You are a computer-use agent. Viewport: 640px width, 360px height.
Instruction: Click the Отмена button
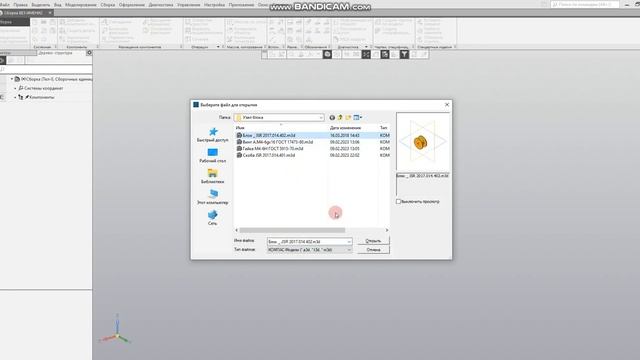tap(373, 249)
